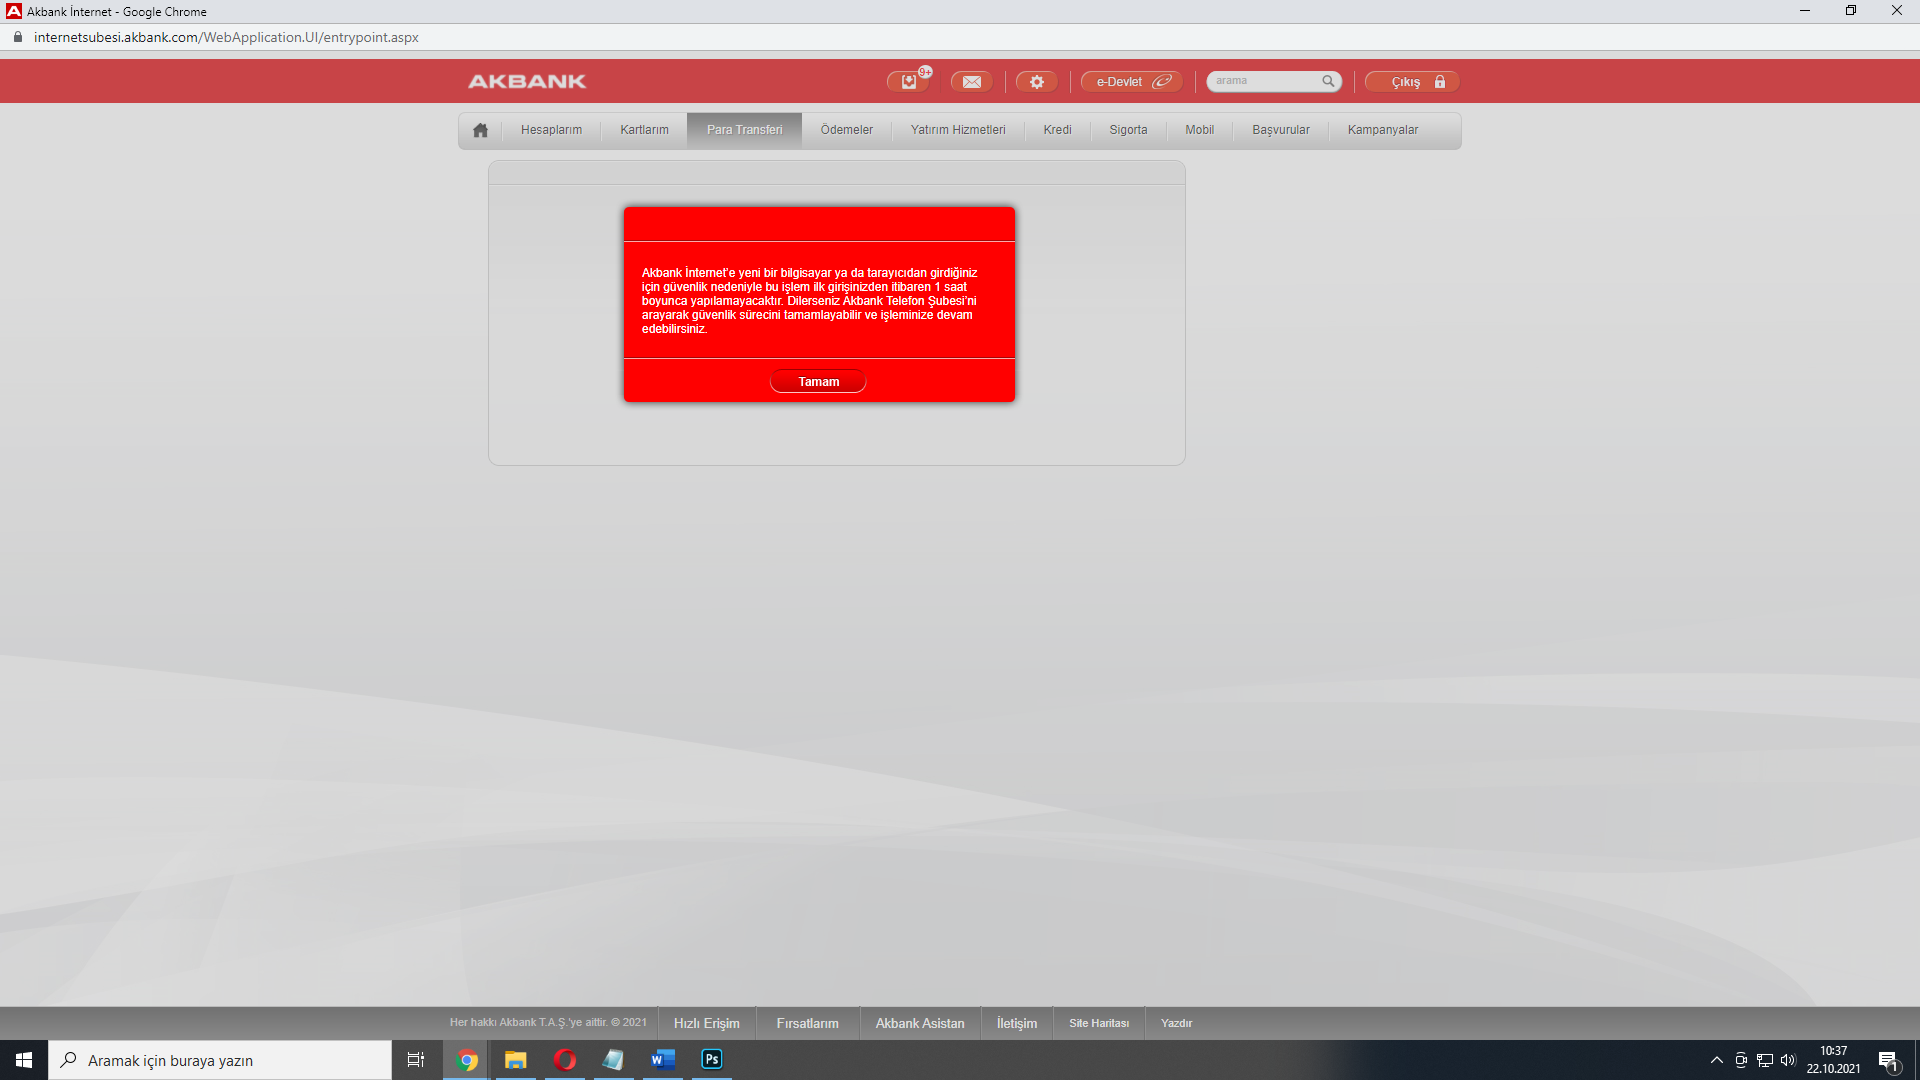The width and height of the screenshot is (1920, 1080).
Task: Open Opera browser from the taskbar
Action: tap(565, 1060)
